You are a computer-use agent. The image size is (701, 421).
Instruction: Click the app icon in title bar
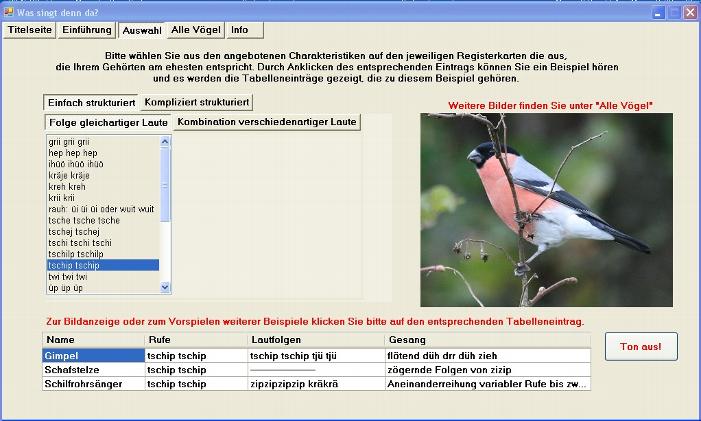coord(9,12)
